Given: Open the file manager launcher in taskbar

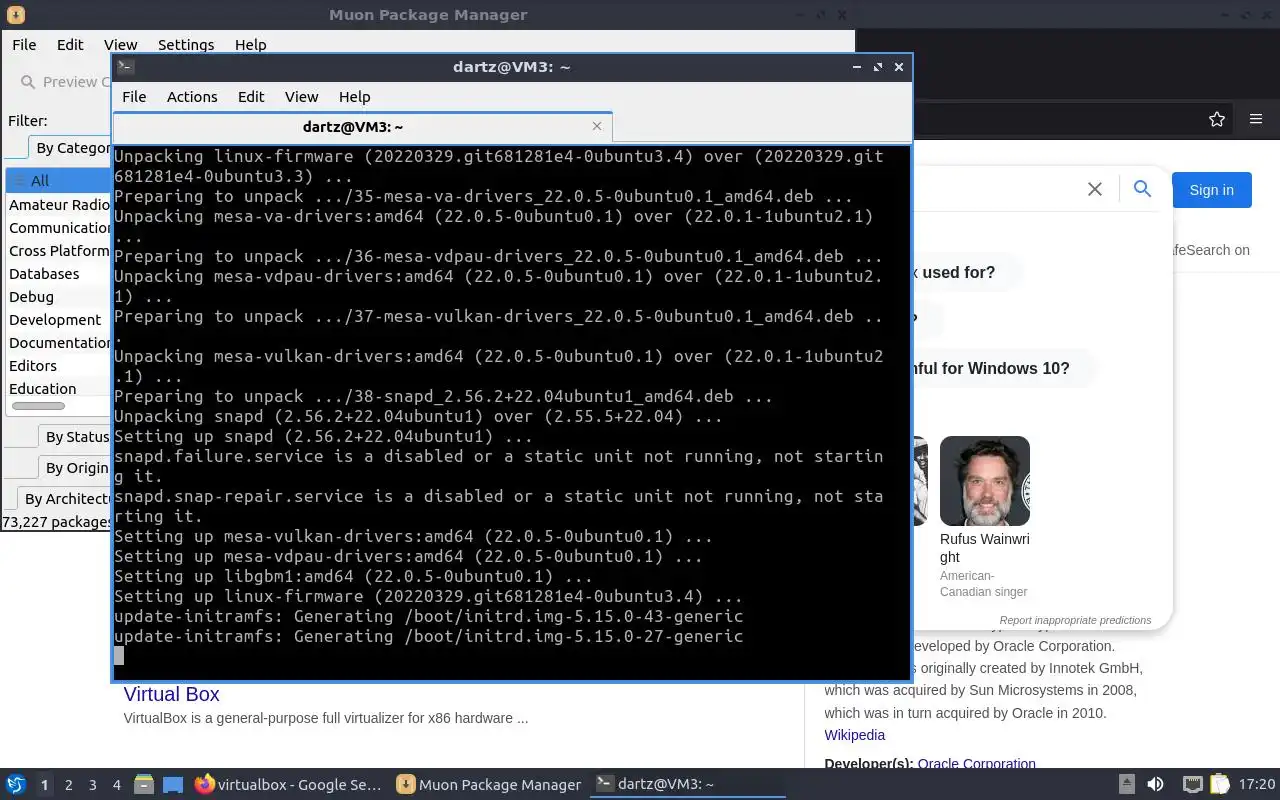Looking at the screenshot, I should pyautogui.click(x=143, y=785).
